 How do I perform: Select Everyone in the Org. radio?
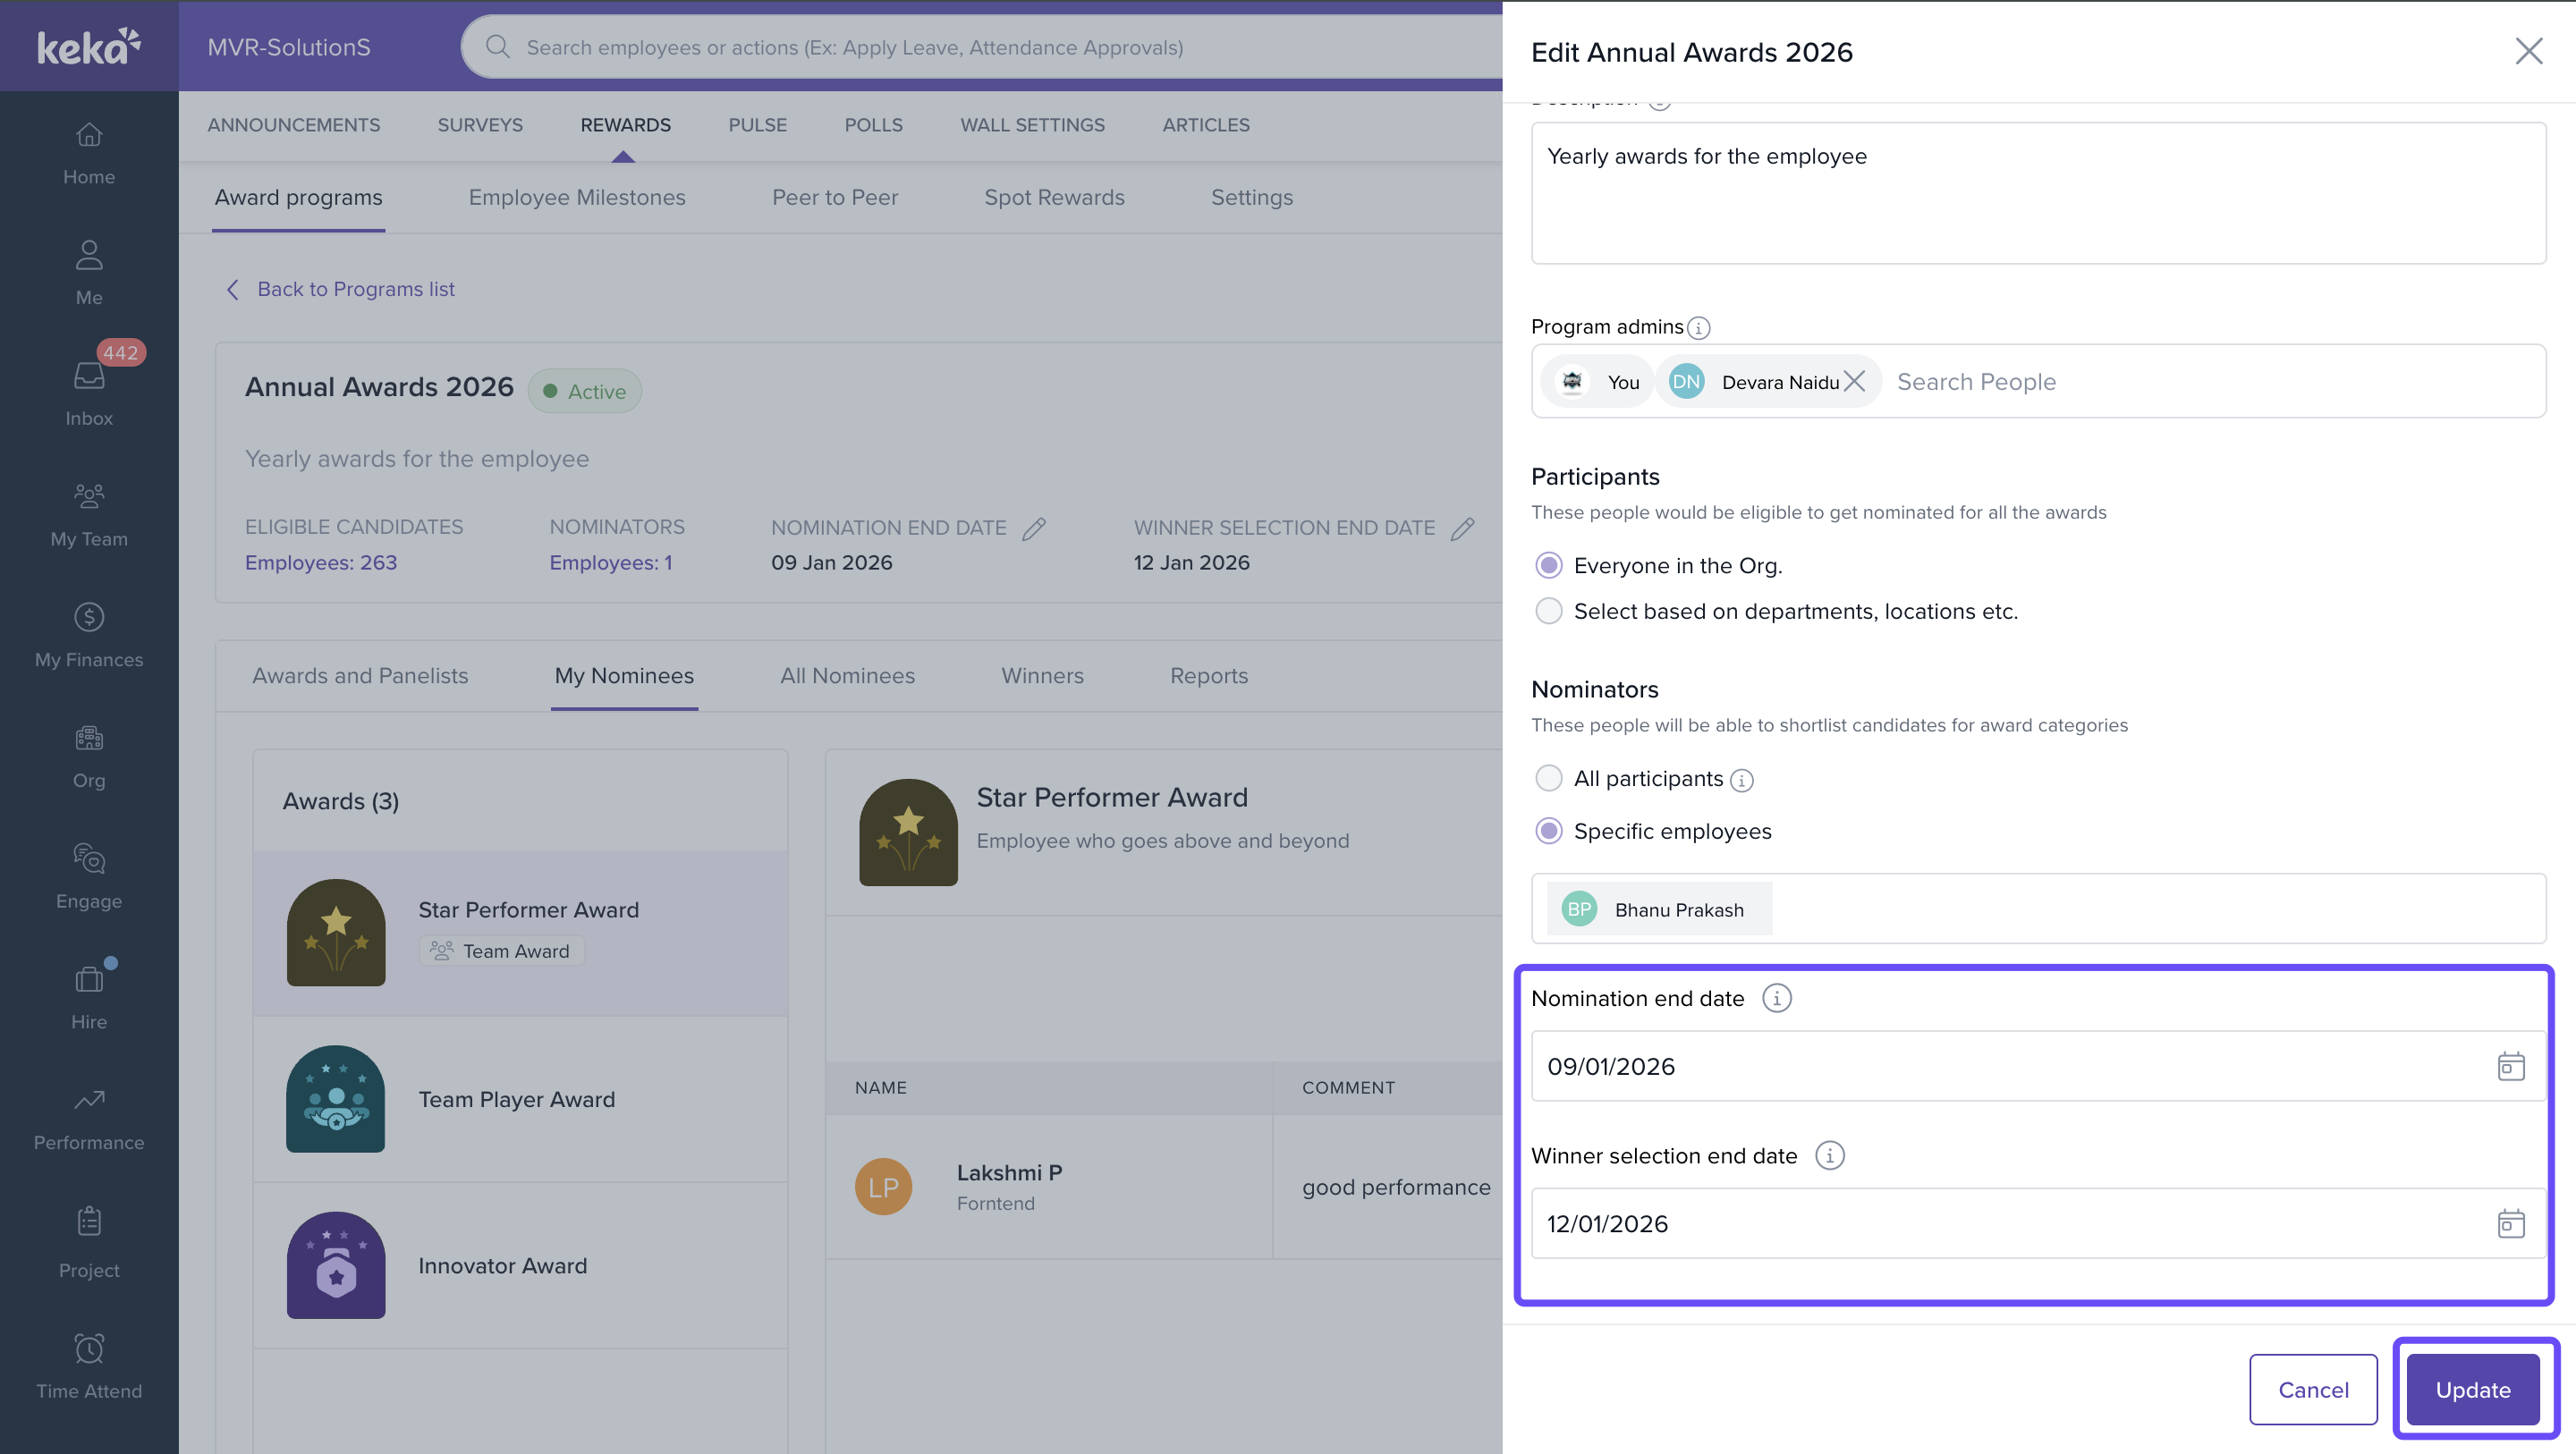coord(1548,565)
